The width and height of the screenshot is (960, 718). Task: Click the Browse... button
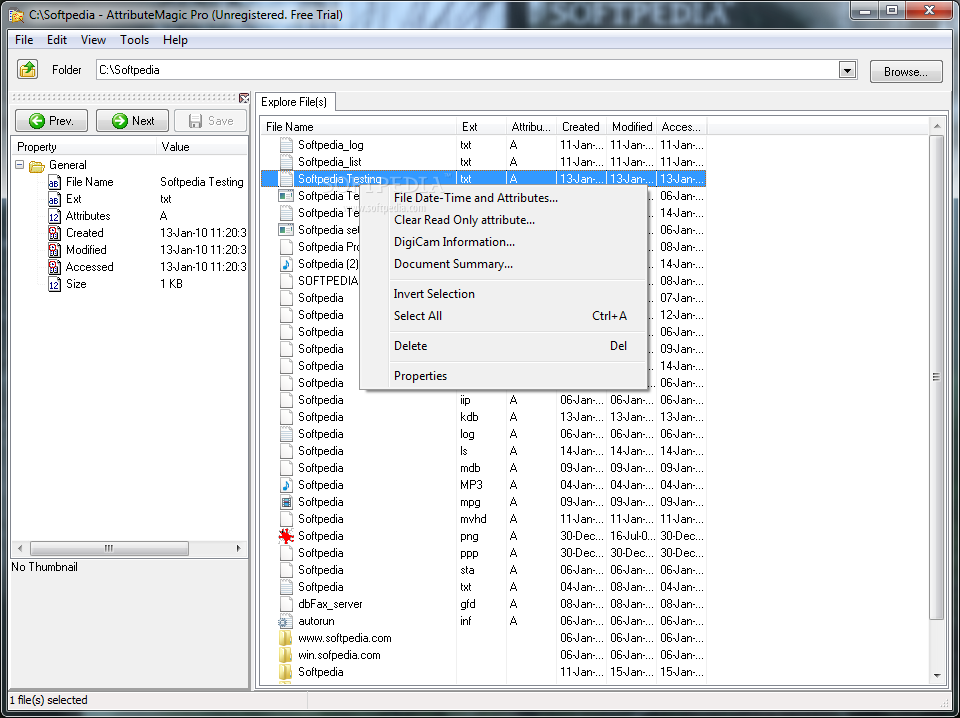(906, 72)
